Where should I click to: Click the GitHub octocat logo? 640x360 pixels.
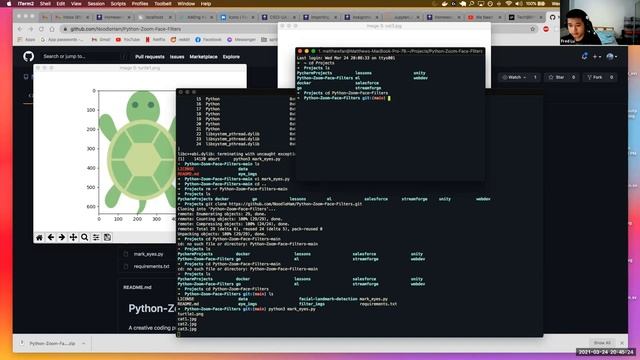point(29,56)
